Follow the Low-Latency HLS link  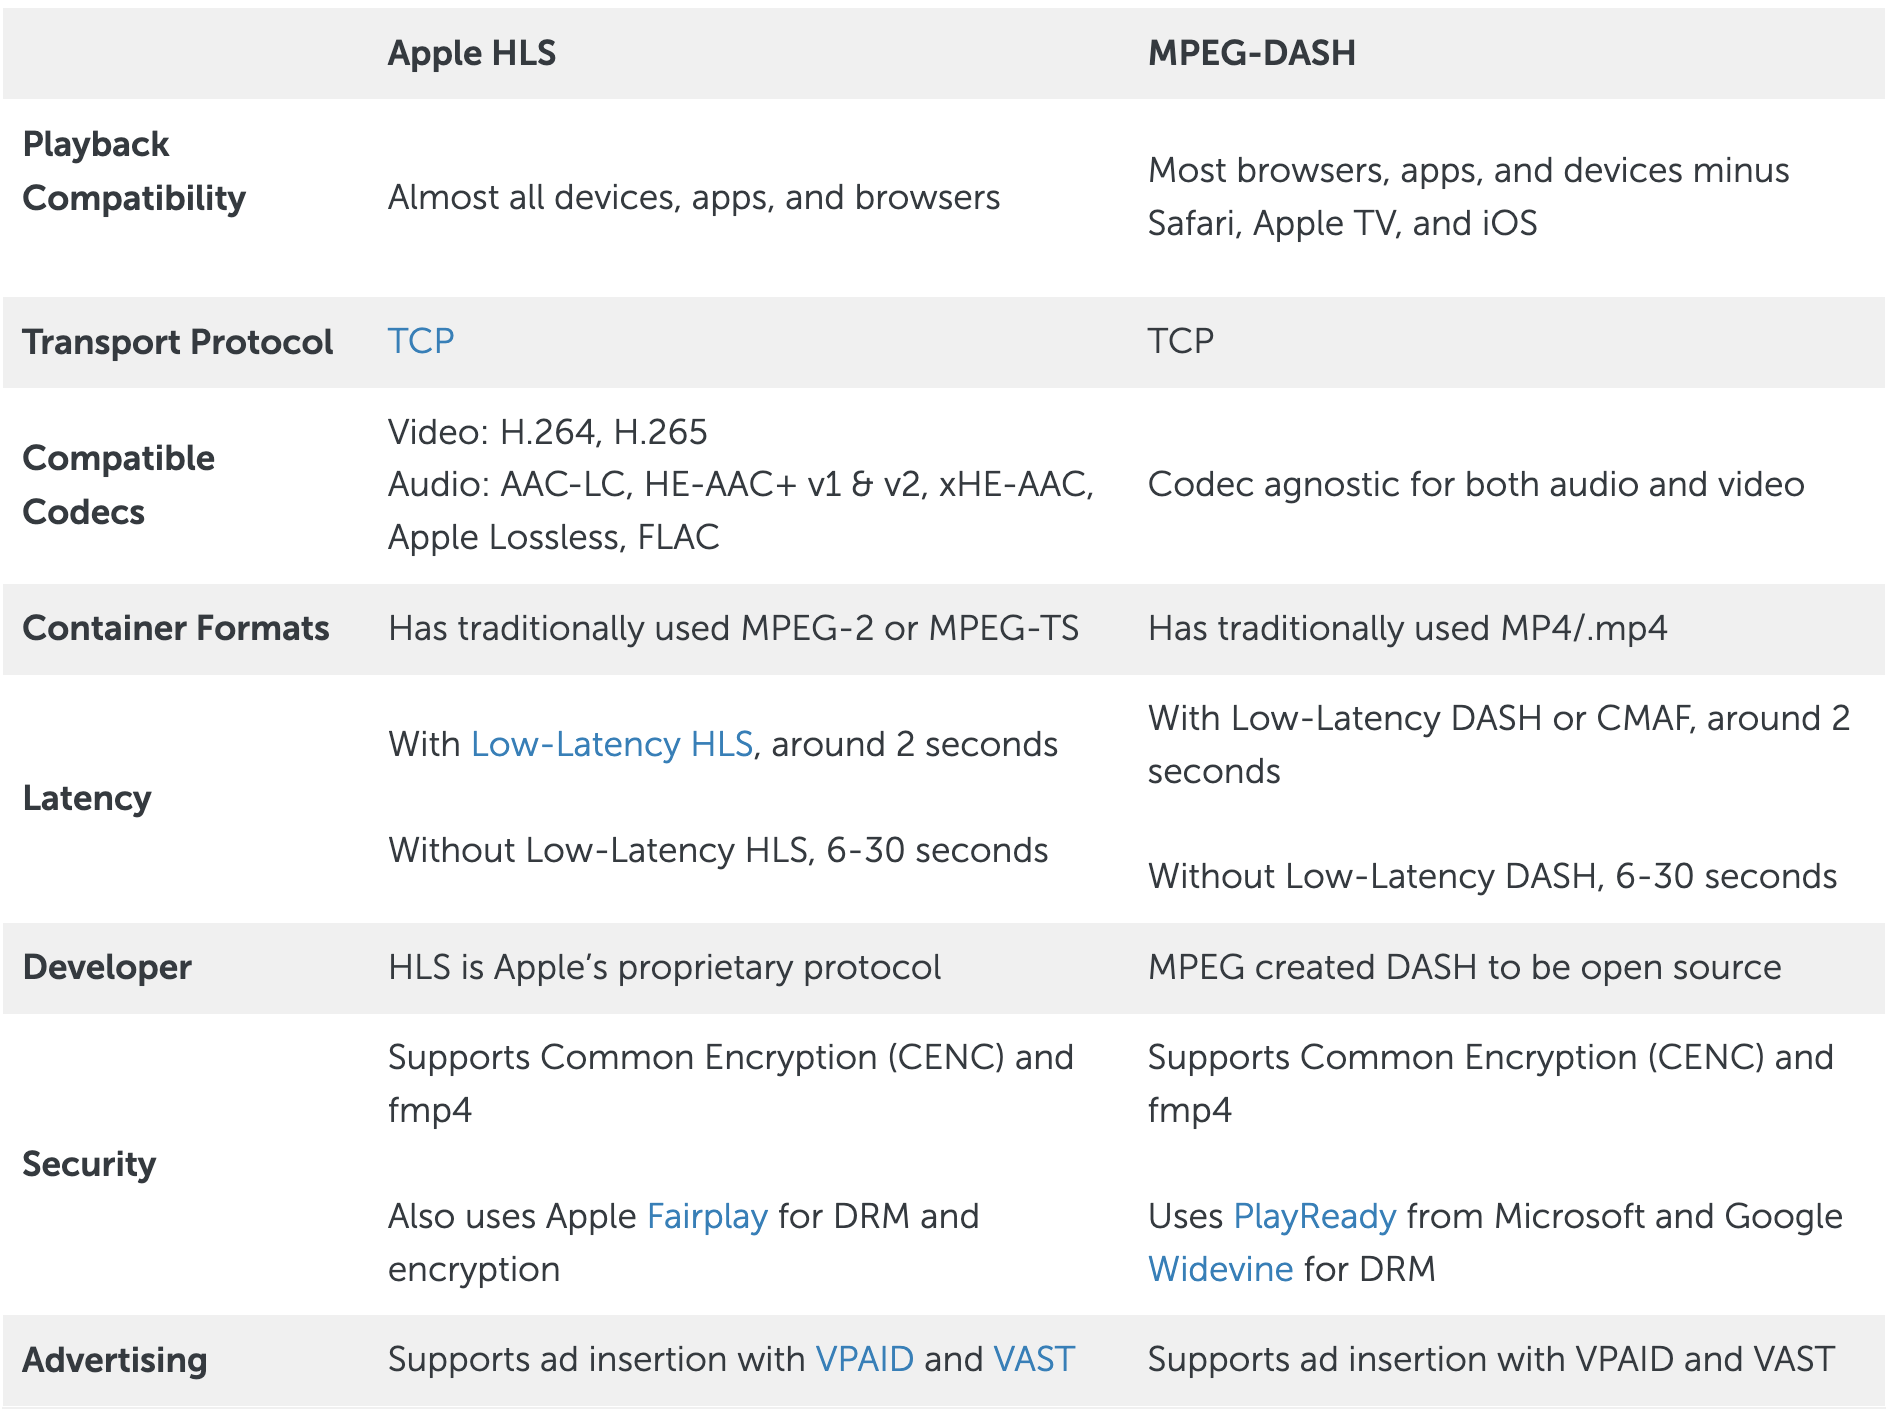point(611,744)
